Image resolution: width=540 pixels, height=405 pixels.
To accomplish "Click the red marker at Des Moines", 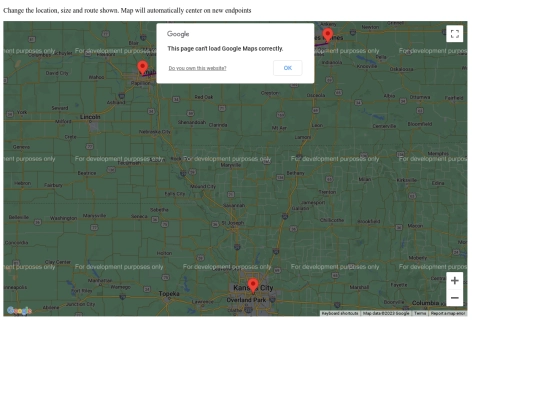I will click(328, 35).
